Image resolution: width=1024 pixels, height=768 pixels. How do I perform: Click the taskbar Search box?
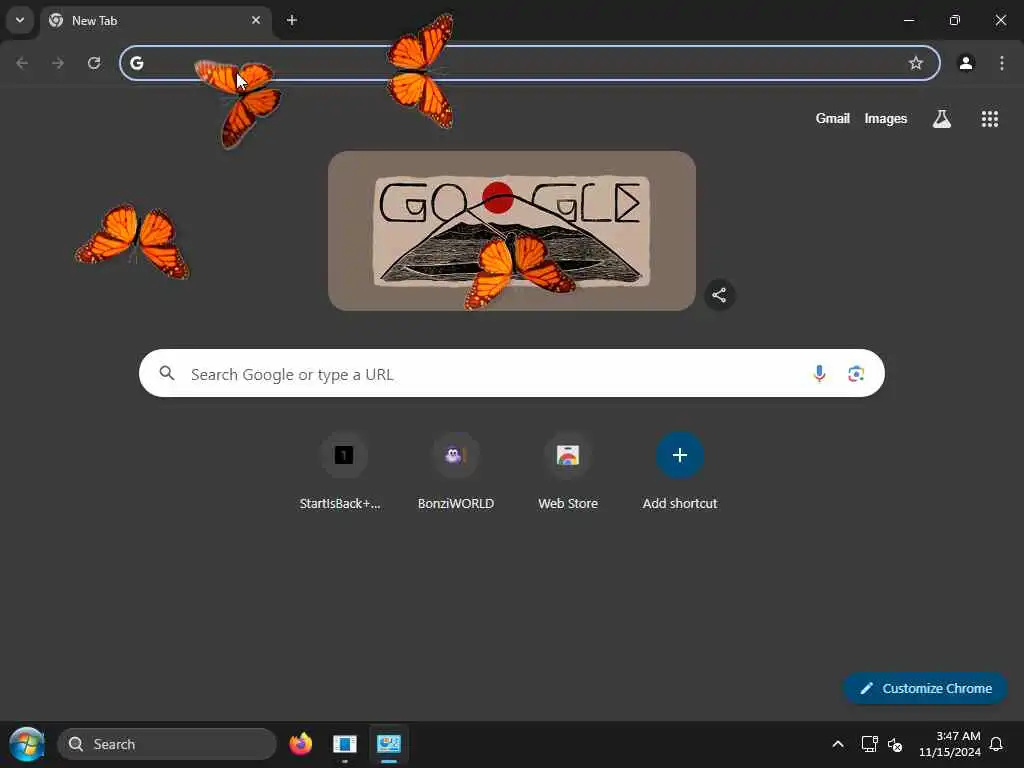tap(167, 744)
